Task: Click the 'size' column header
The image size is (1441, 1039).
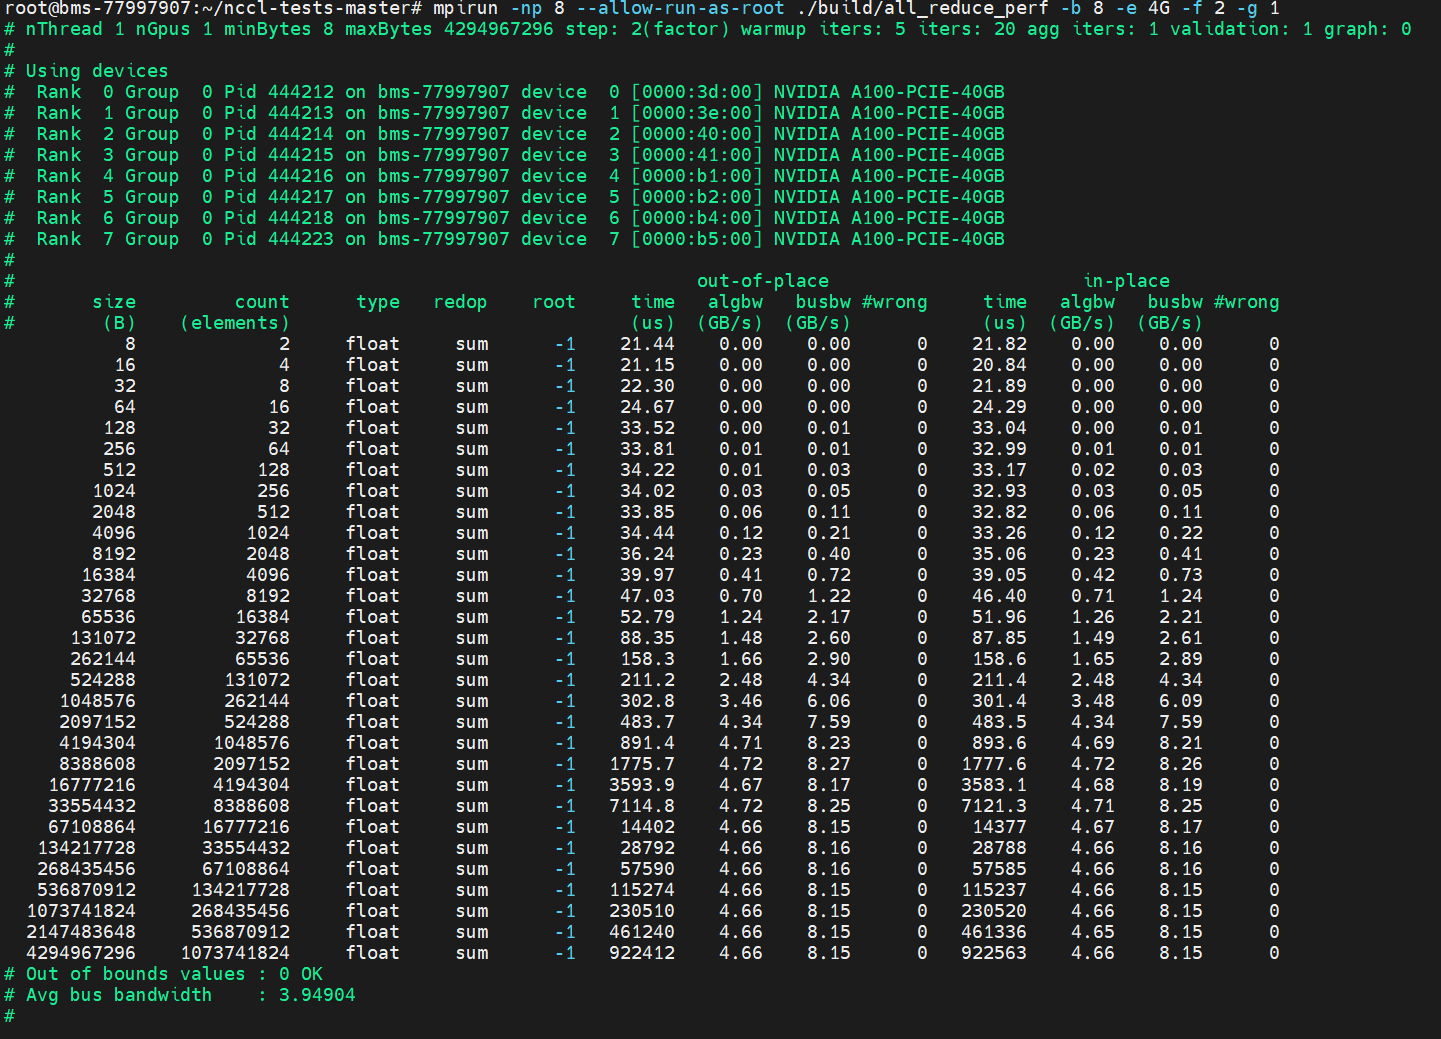Action: [x=114, y=302]
